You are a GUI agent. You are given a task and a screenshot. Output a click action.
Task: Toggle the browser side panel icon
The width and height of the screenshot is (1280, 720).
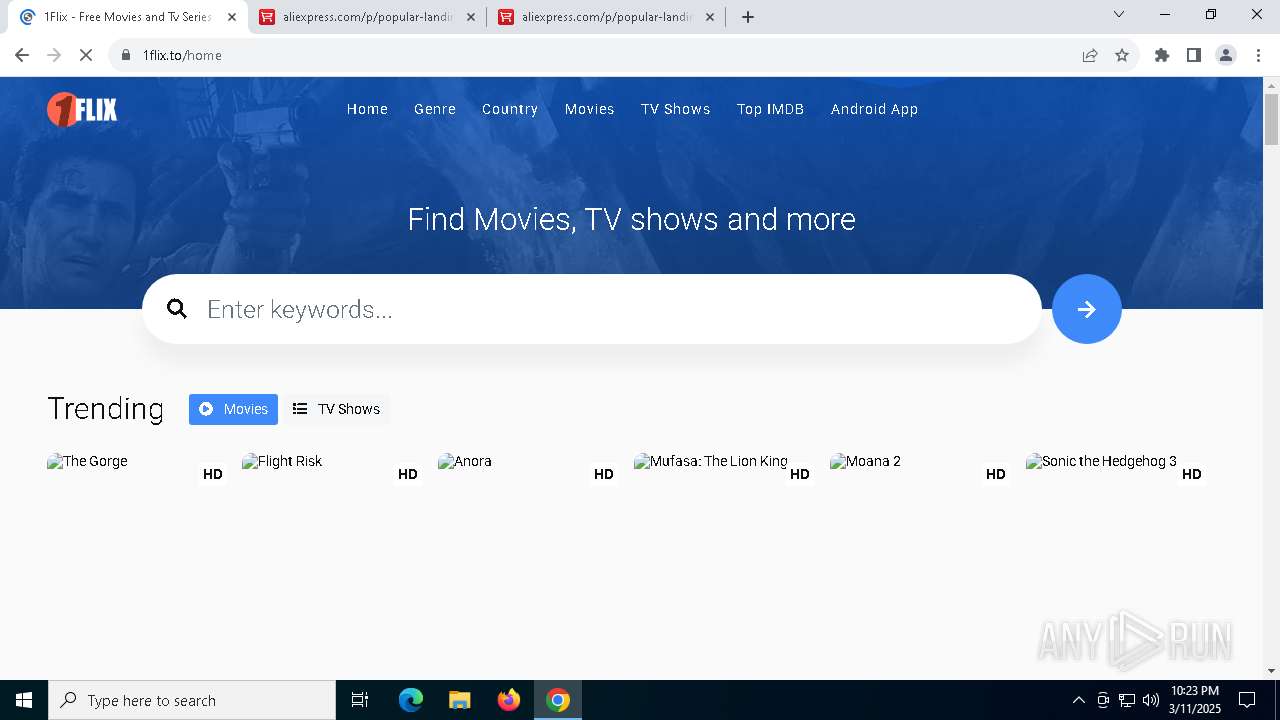[x=1194, y=55]
